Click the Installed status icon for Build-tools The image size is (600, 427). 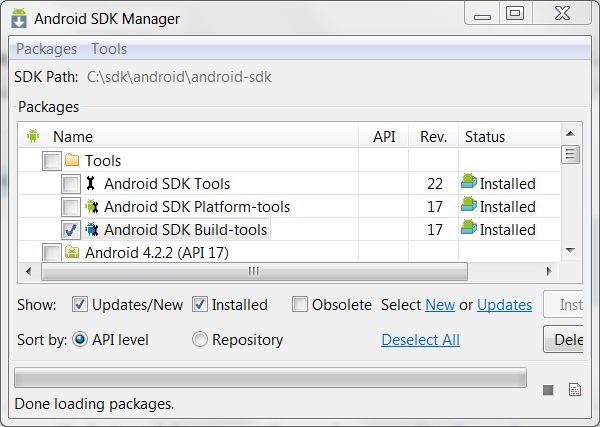coord(469,227)
